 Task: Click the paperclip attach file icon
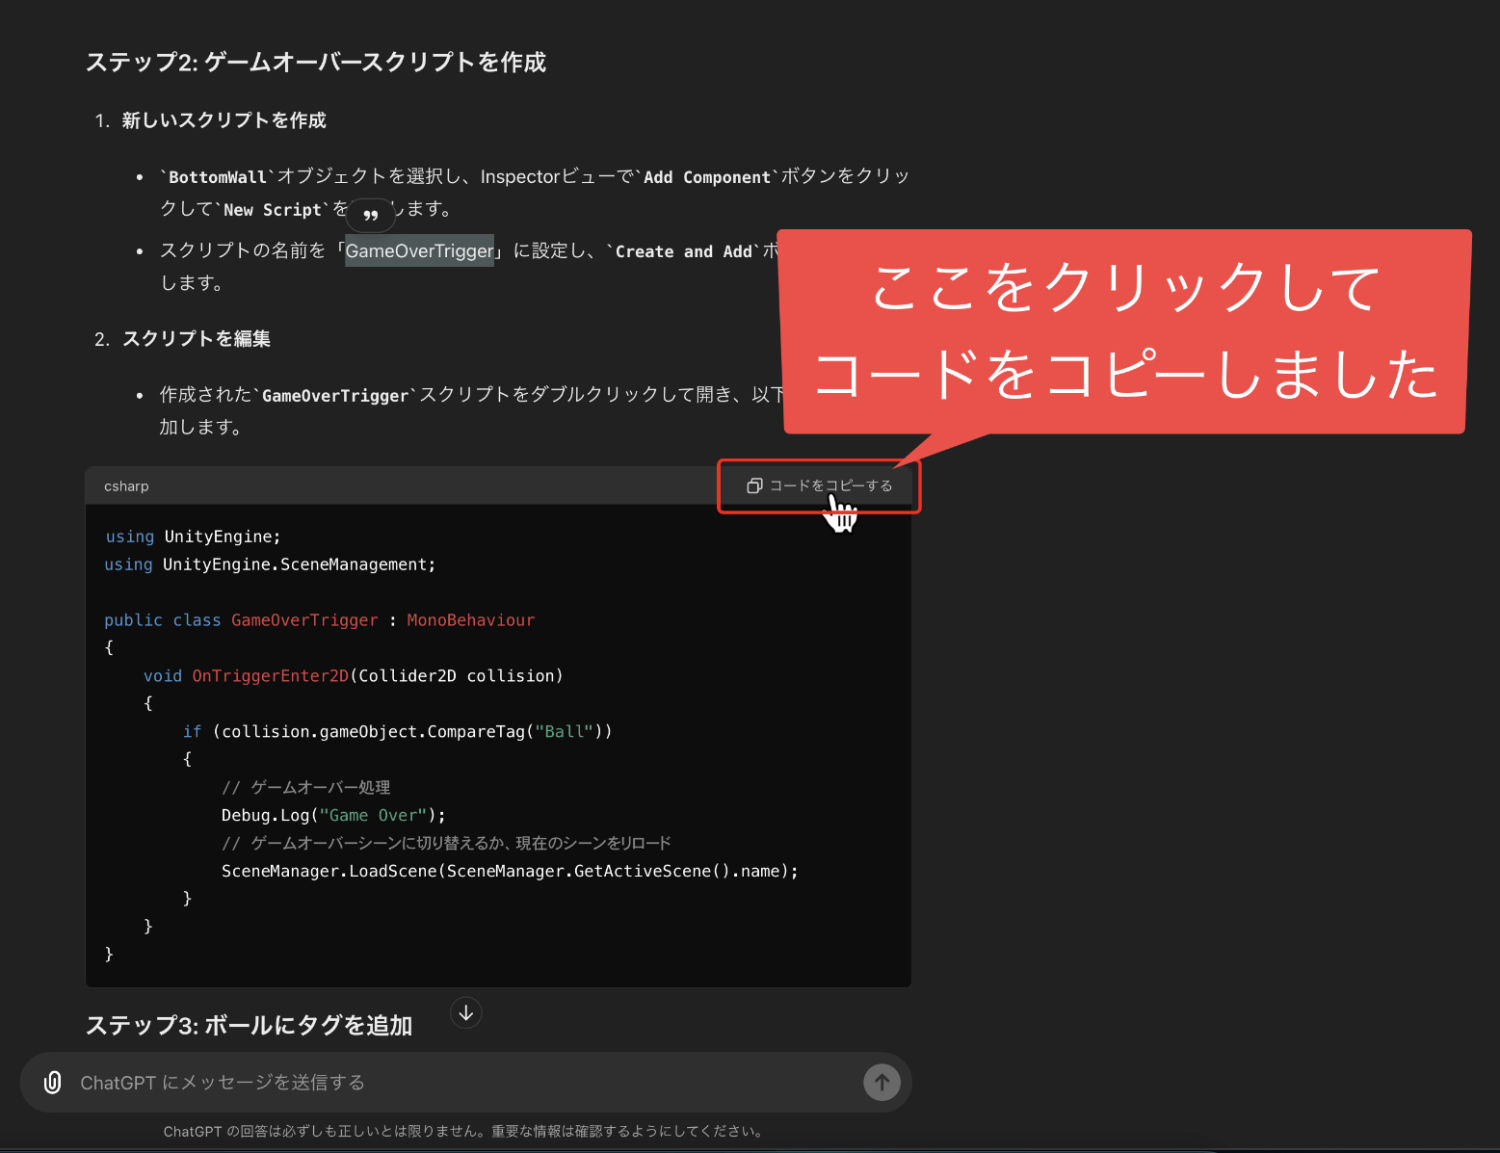(x=53, y=1082)
